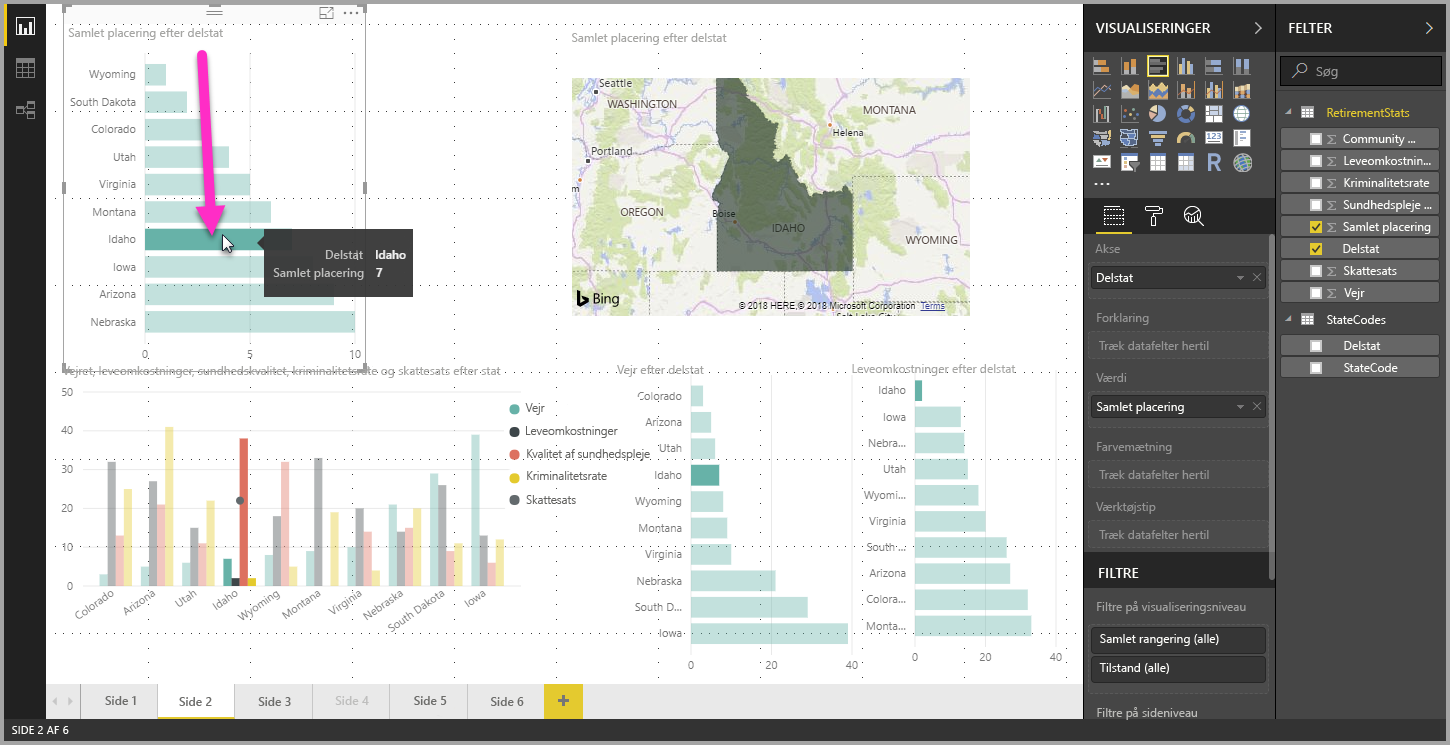Select the area chart visualization

pyautogui.click(x=1130, y=91)
